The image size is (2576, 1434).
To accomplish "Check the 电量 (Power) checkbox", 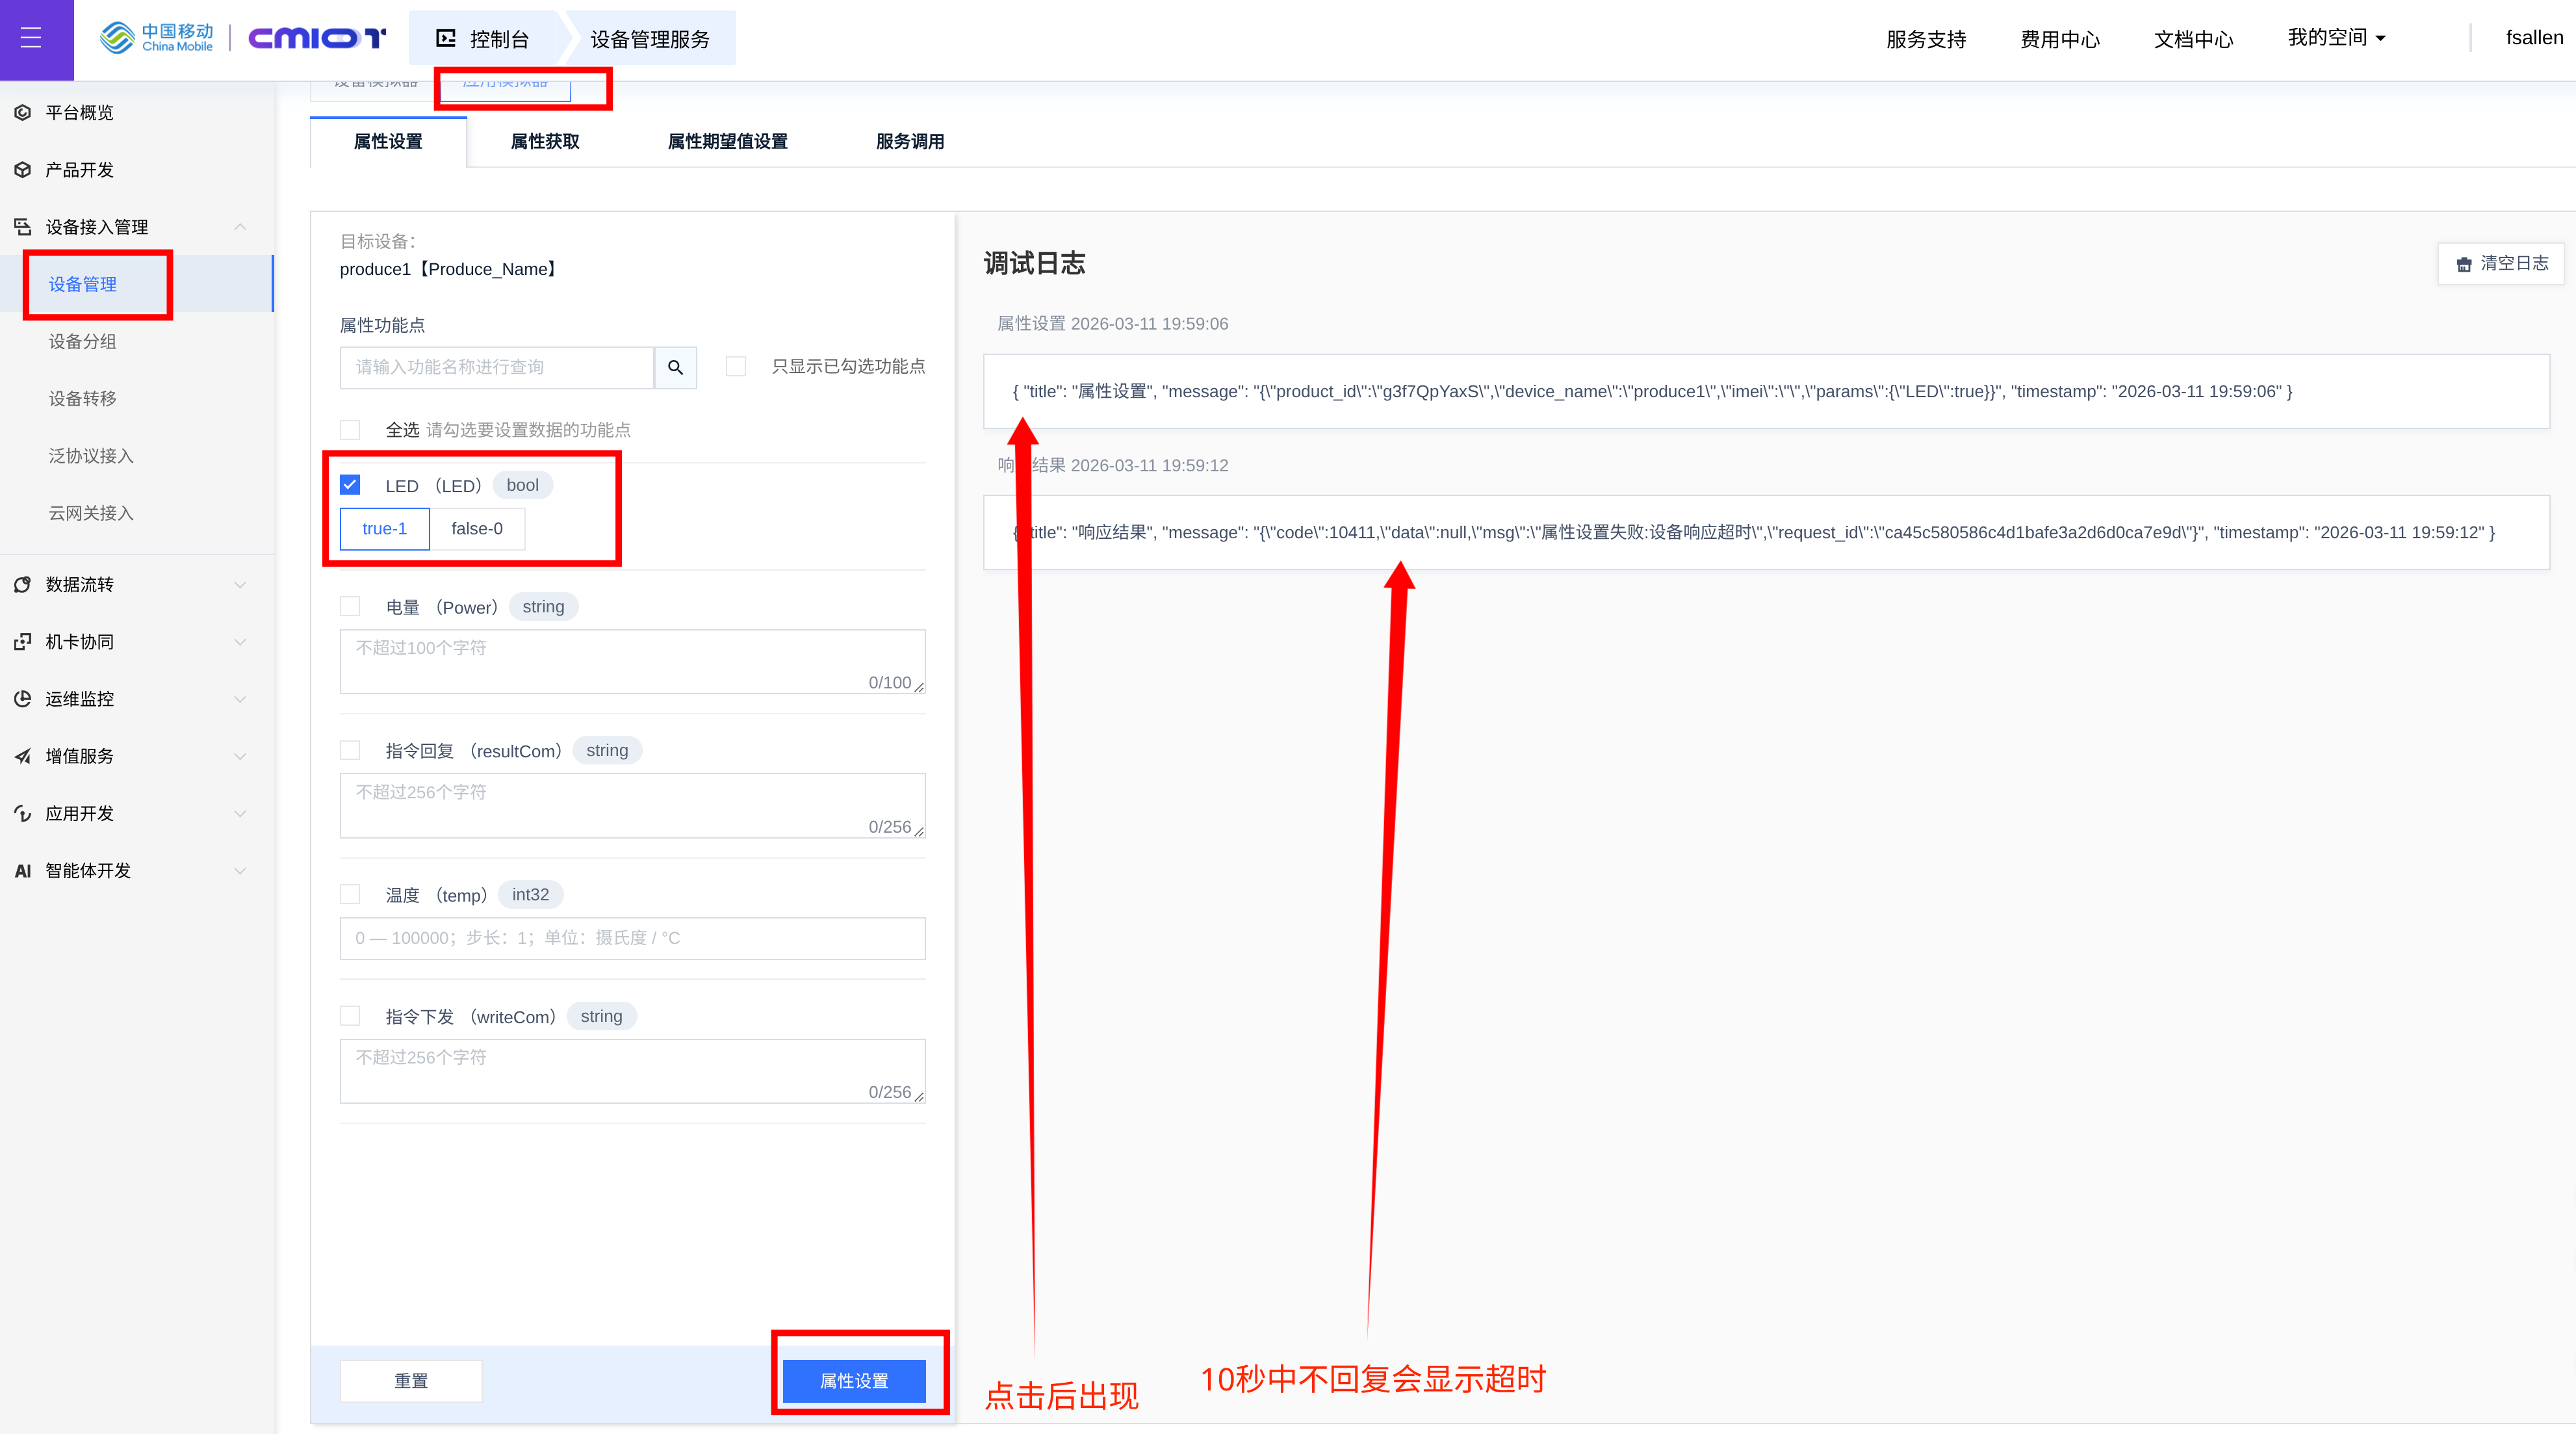I will [x=350, y=606].
